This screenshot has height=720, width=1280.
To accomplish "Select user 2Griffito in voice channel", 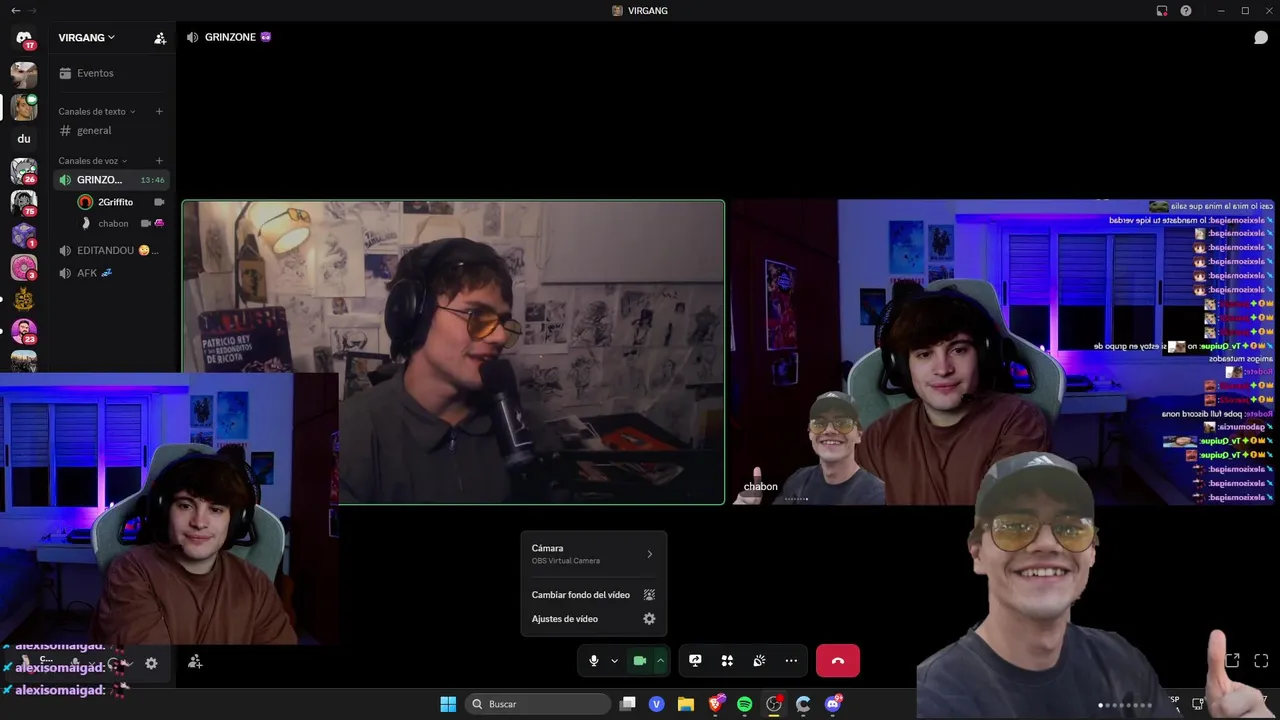I will tap(121, 202).
